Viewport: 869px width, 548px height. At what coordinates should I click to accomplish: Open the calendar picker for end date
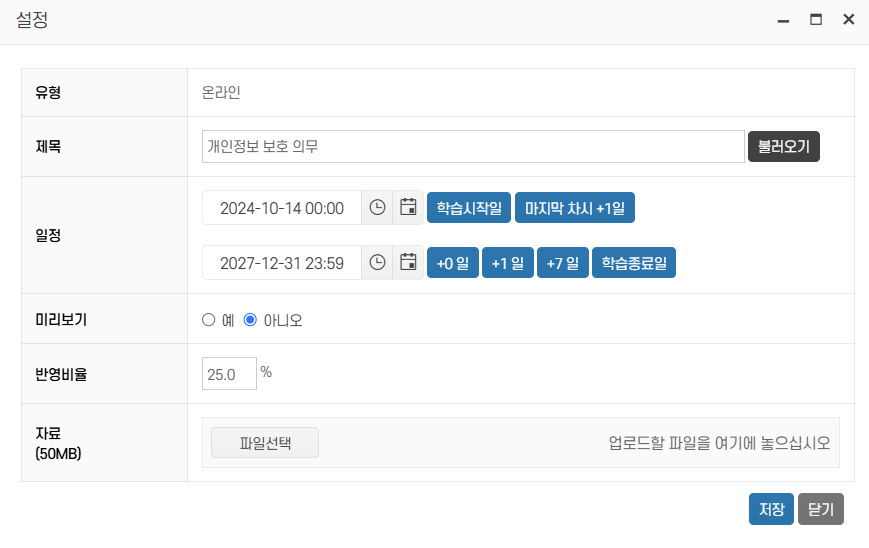(x=408, y=263)
